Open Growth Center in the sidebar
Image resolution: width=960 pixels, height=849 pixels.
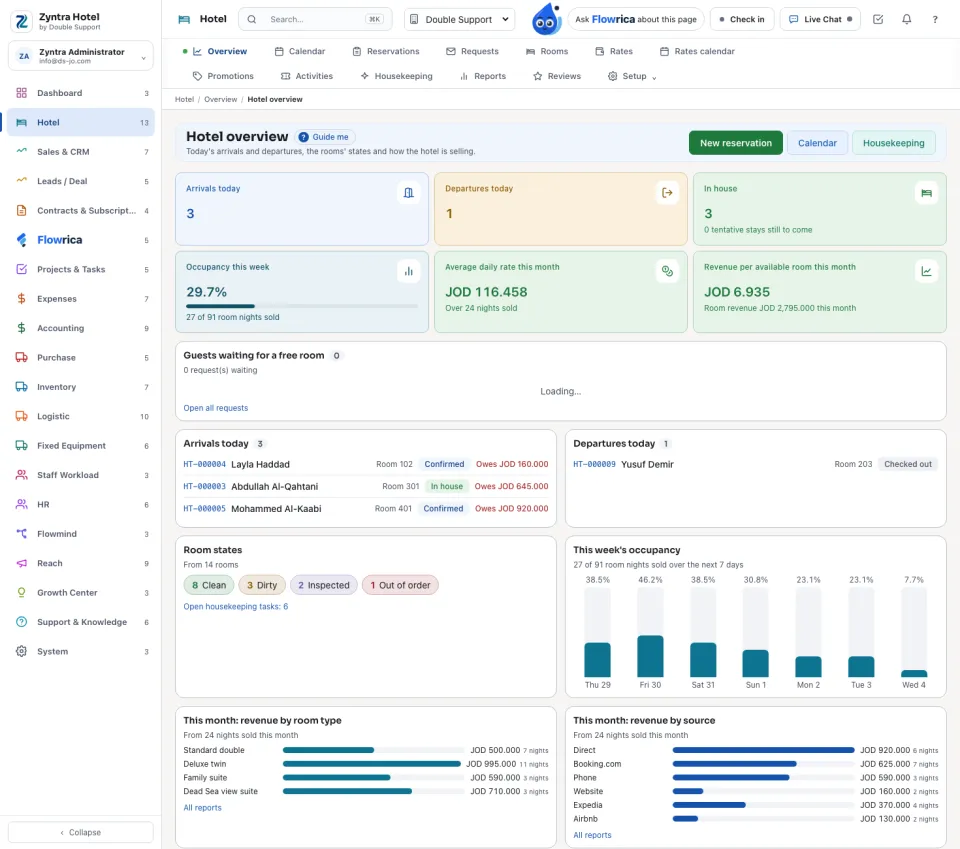[81, 593]
